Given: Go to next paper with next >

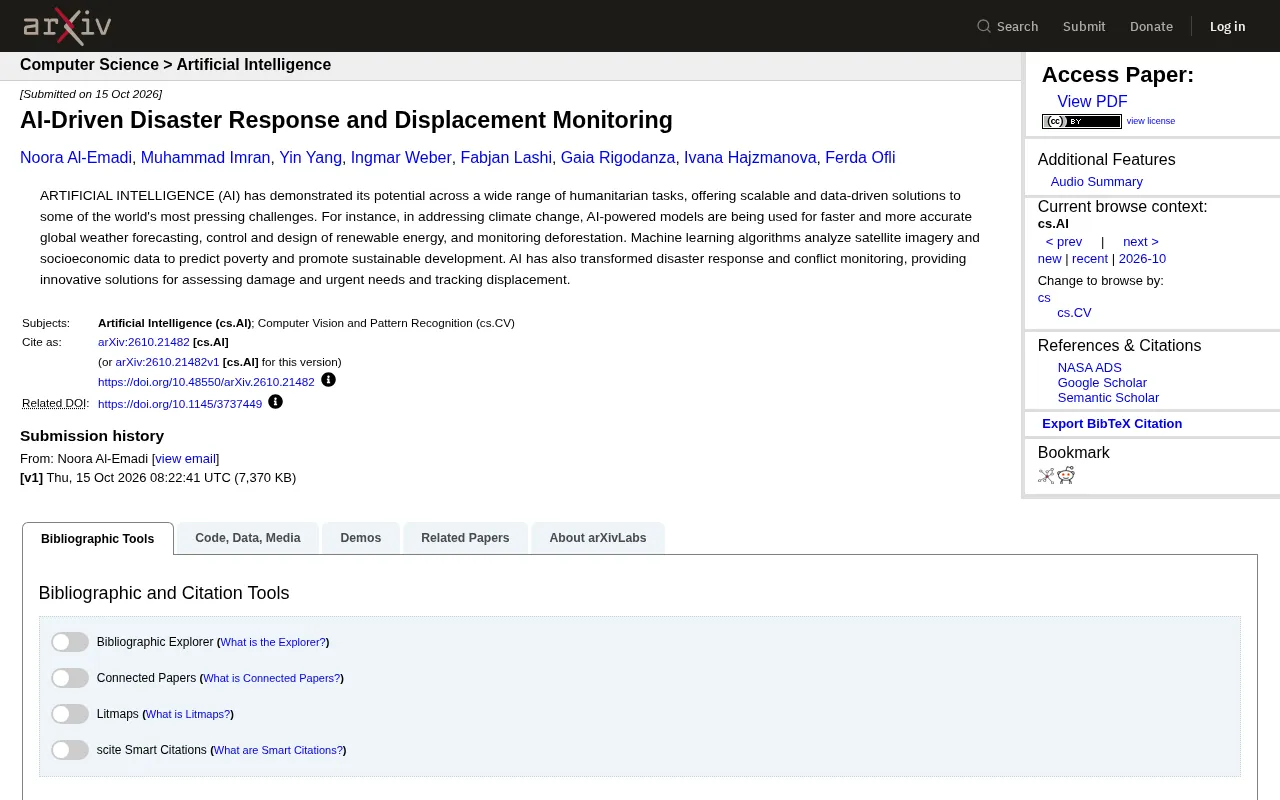Looking at the screenshot, I should coord(1141,242).
